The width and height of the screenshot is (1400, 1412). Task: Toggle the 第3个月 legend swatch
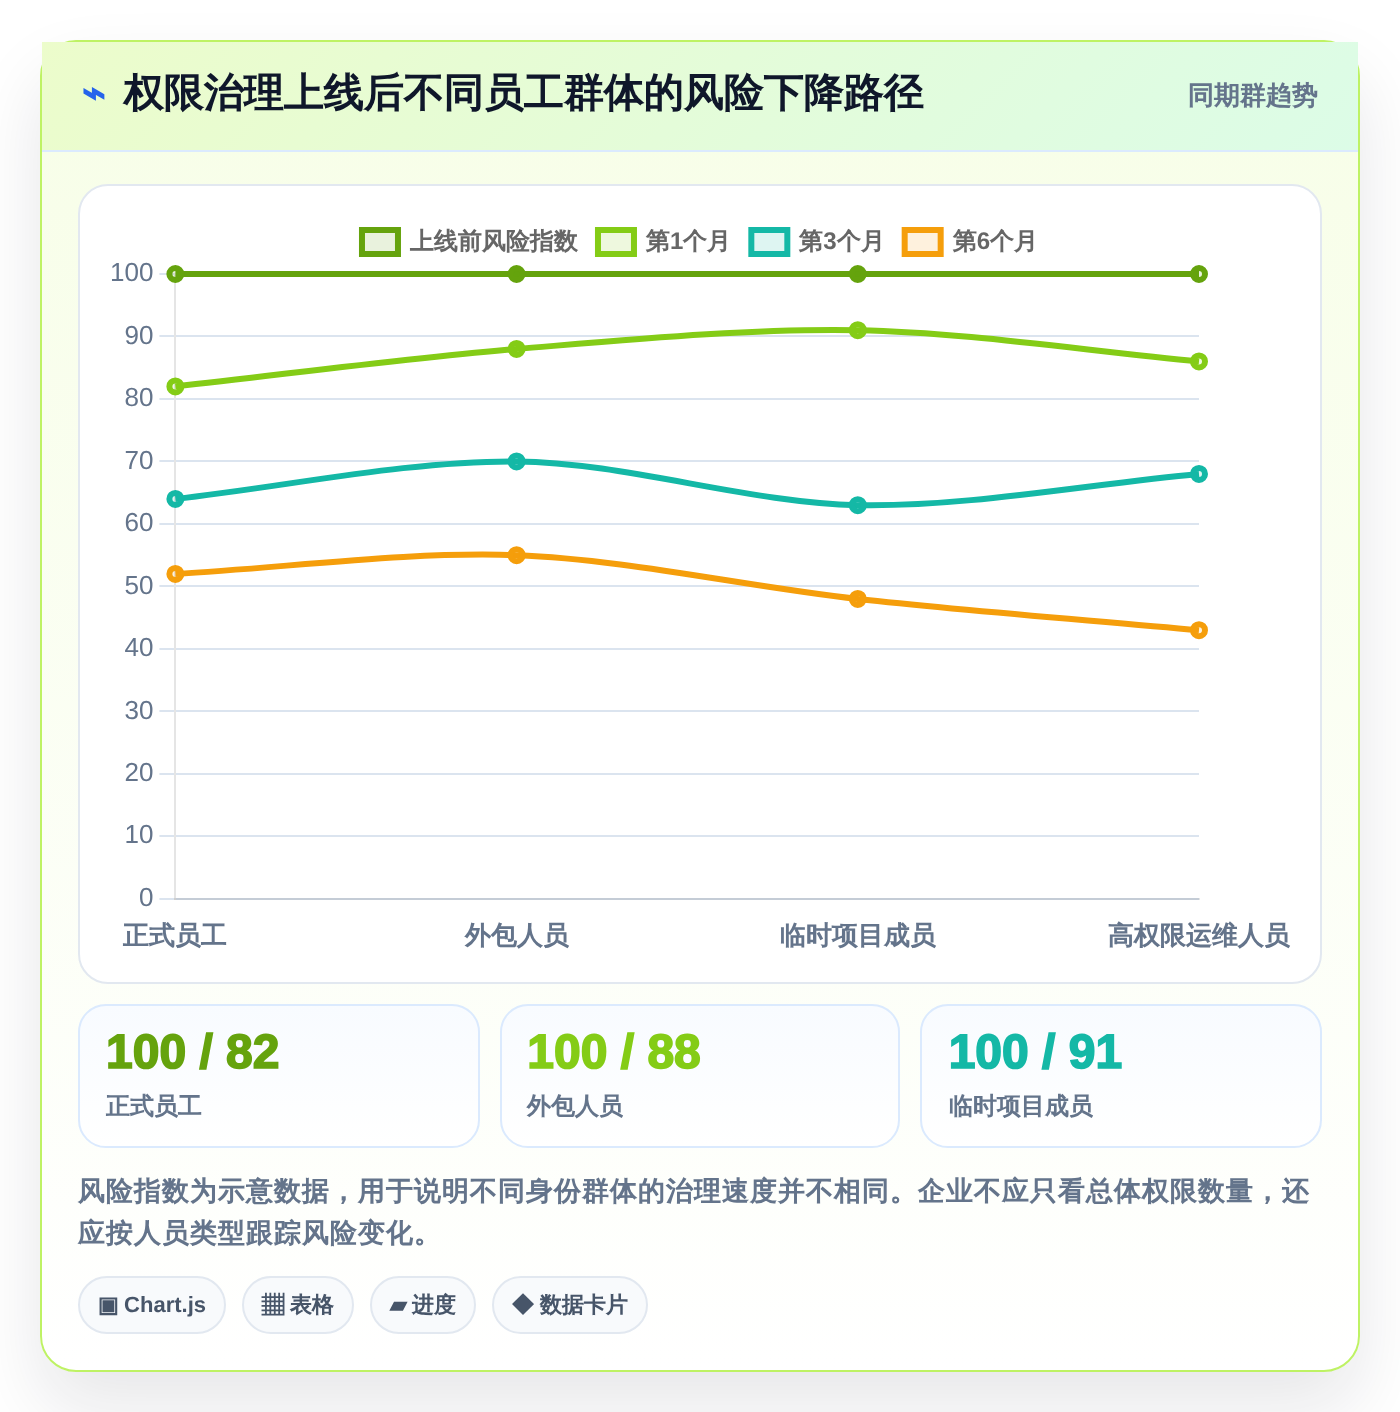click(x=769, y=242)
